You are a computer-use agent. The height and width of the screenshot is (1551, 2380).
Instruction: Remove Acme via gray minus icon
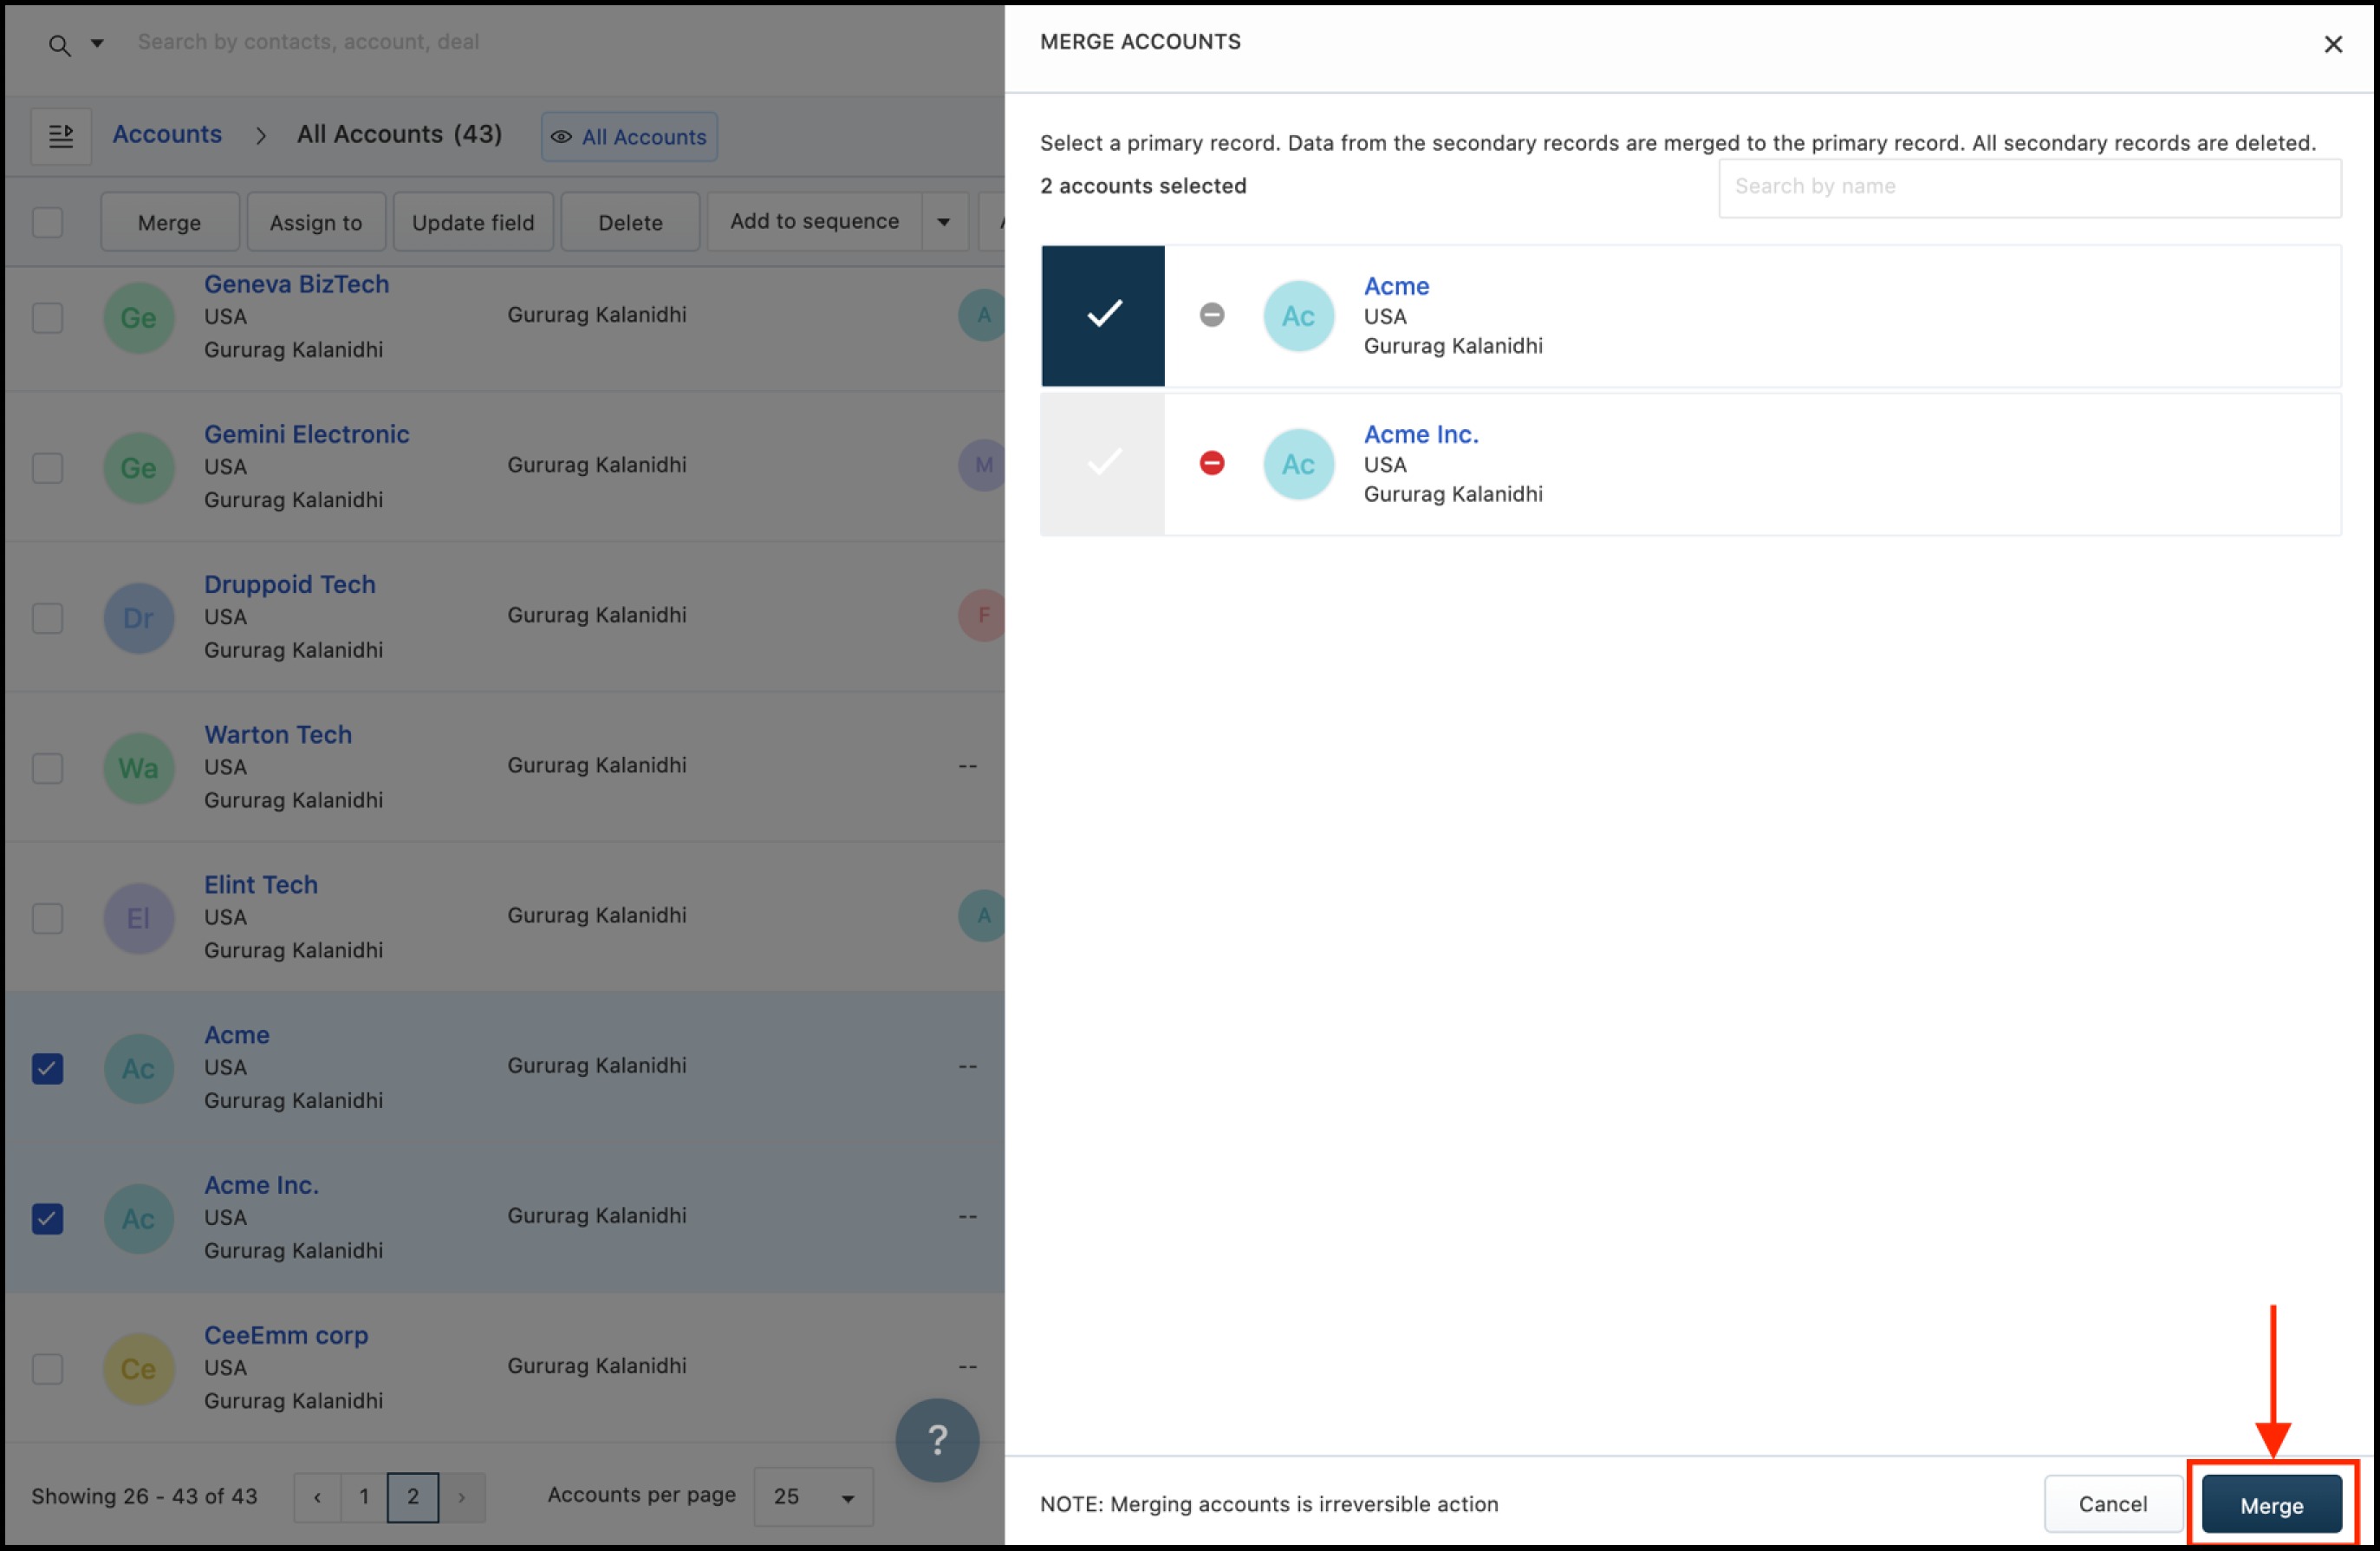pyautogui.click(x=1212, y=315)
